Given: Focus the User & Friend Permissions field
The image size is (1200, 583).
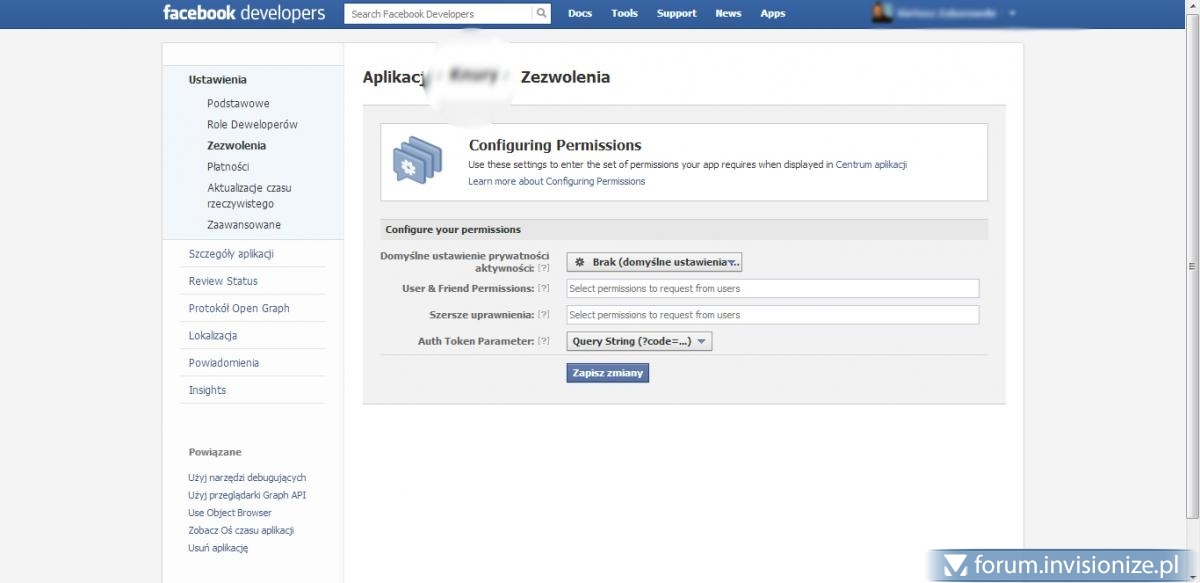Looking at the screenshot, I should [772, 288].
